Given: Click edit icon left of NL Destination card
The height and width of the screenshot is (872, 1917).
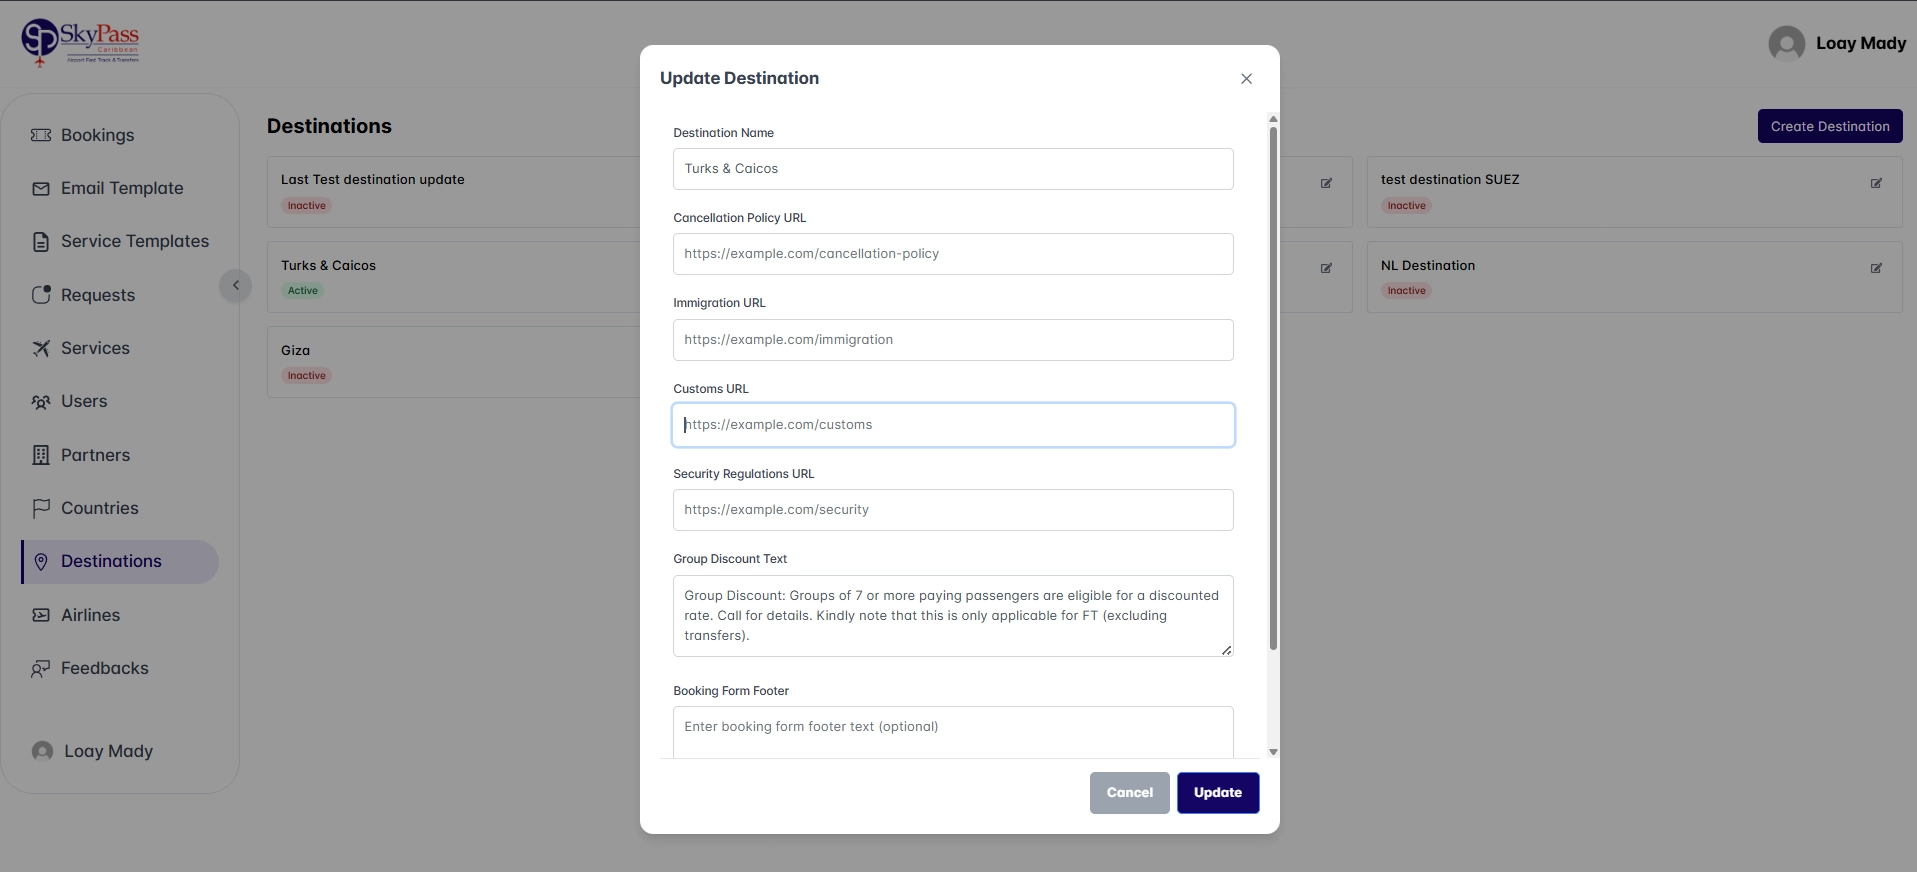Looking at the screenshot, I should 1326,268.
